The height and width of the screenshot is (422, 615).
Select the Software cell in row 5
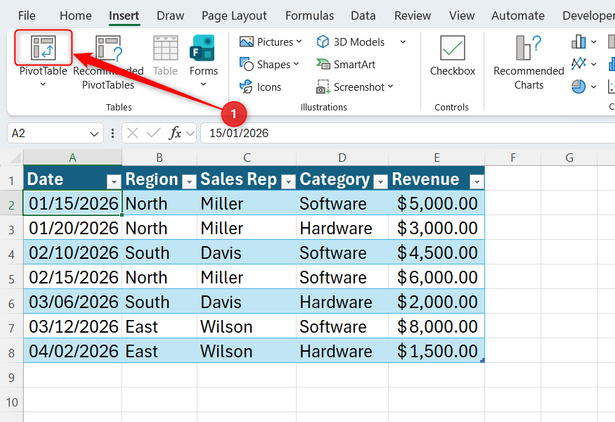(342, 278)
